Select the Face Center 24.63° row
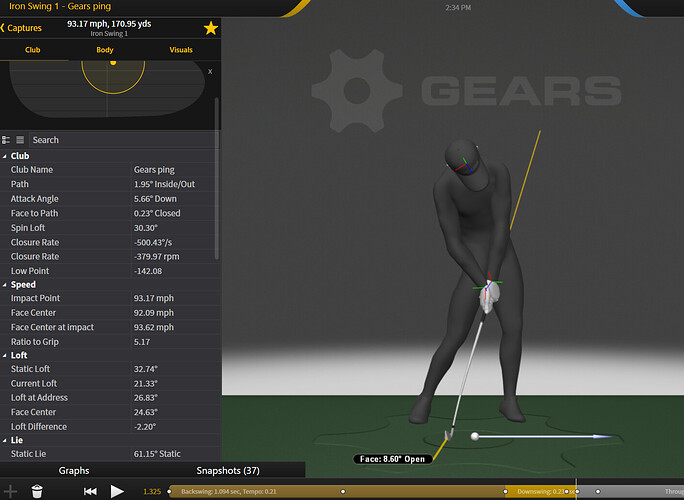The width and height of the screenshot is (684, 500). 109,412
